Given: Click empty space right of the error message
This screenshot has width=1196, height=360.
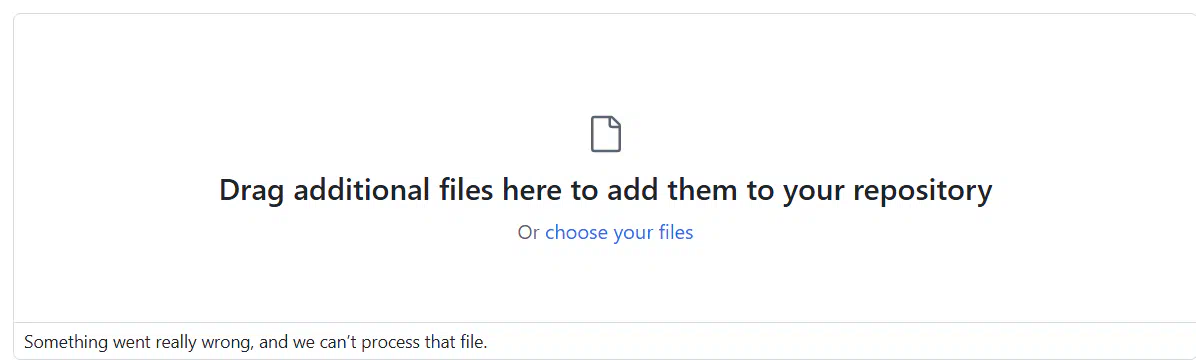Looking at the screenshot, I should pyautogui.click(x=839, y=342).
